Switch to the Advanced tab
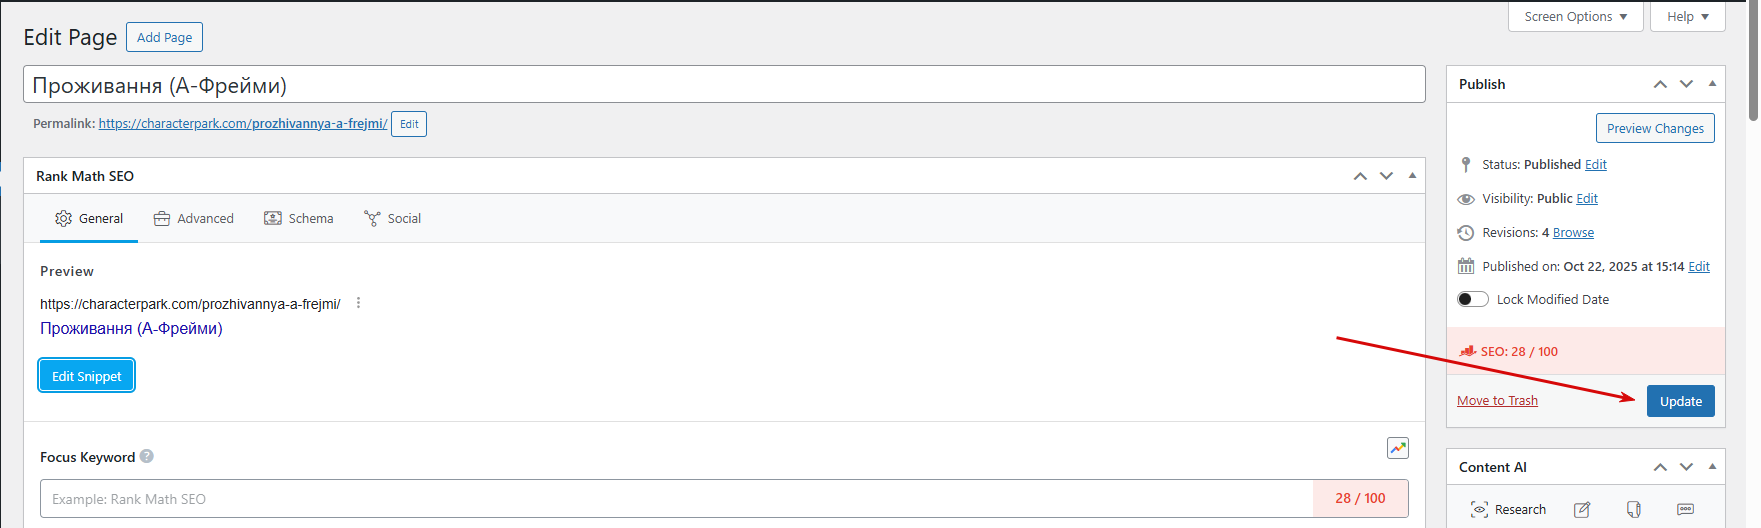 tap(194, 218)
